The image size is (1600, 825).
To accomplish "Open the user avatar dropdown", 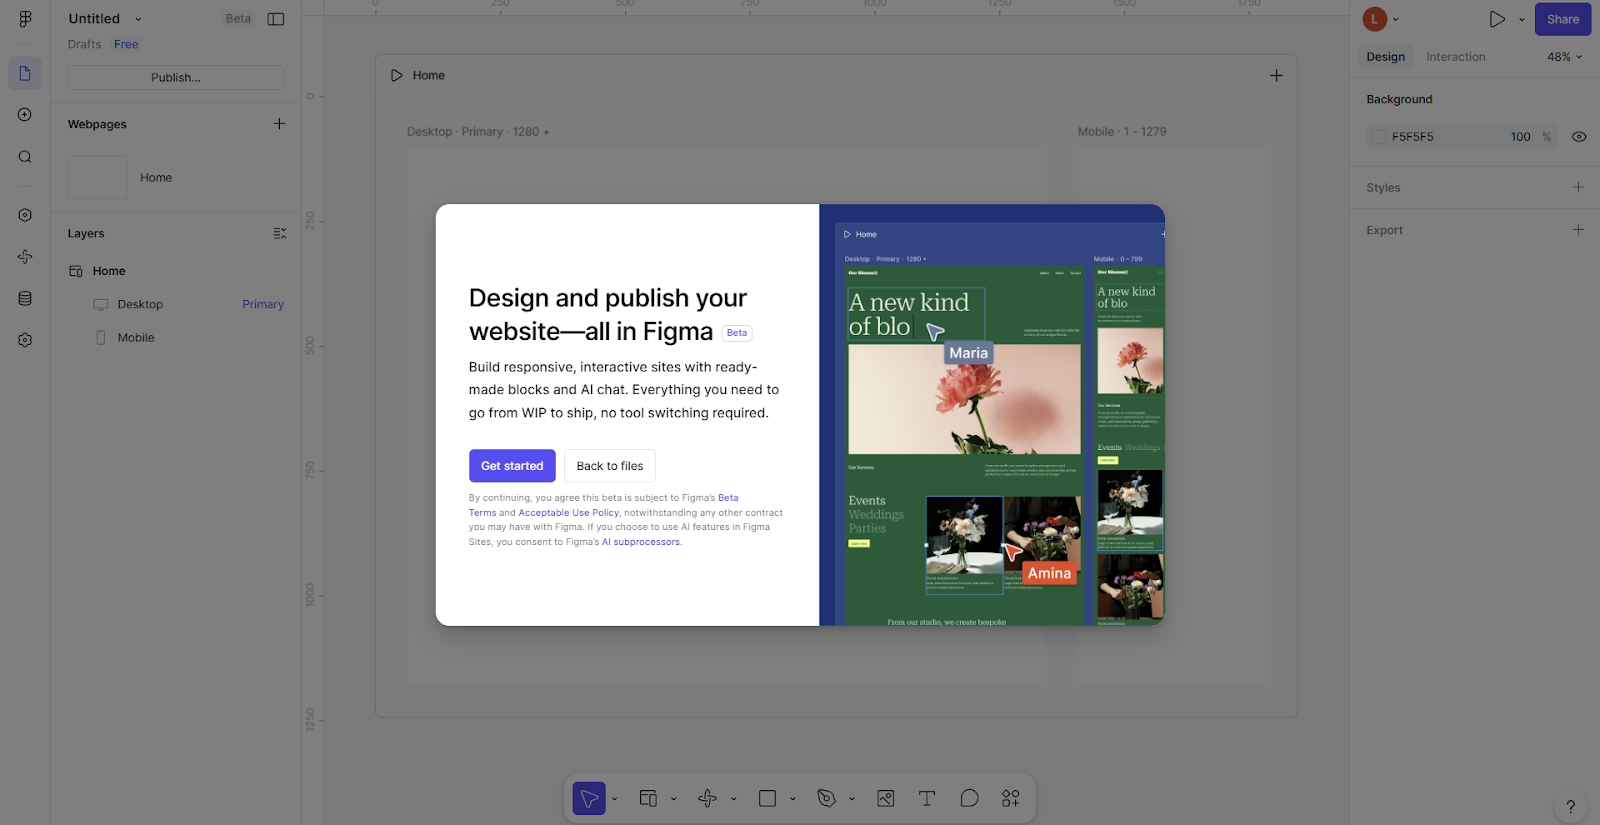I will point(1381,19).
